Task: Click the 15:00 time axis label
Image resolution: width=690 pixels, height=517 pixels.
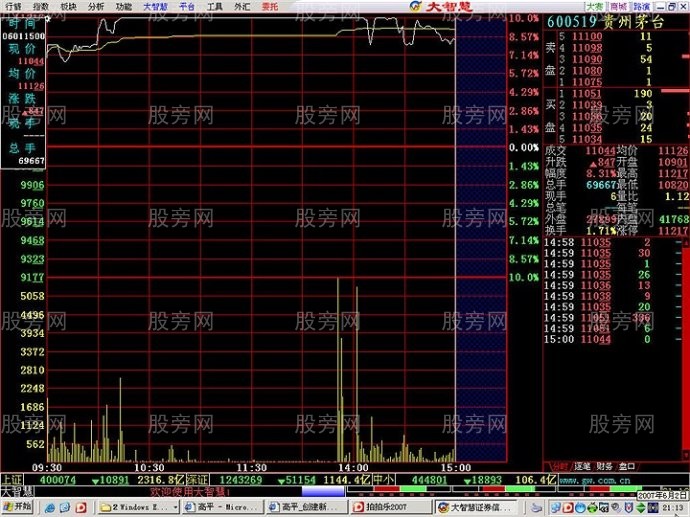Action: [456, 468]
